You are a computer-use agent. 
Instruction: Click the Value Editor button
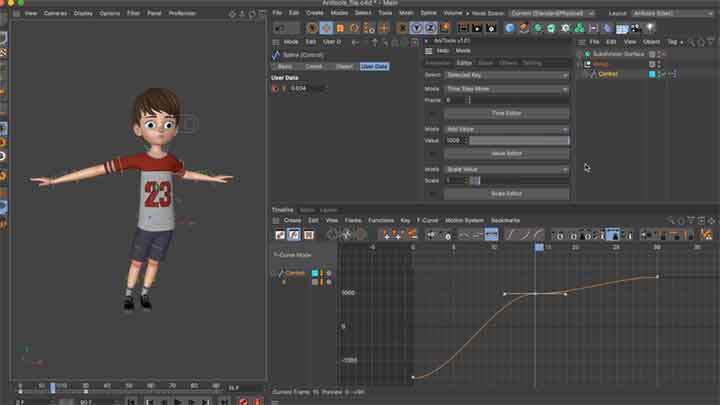tap(507, 154)
